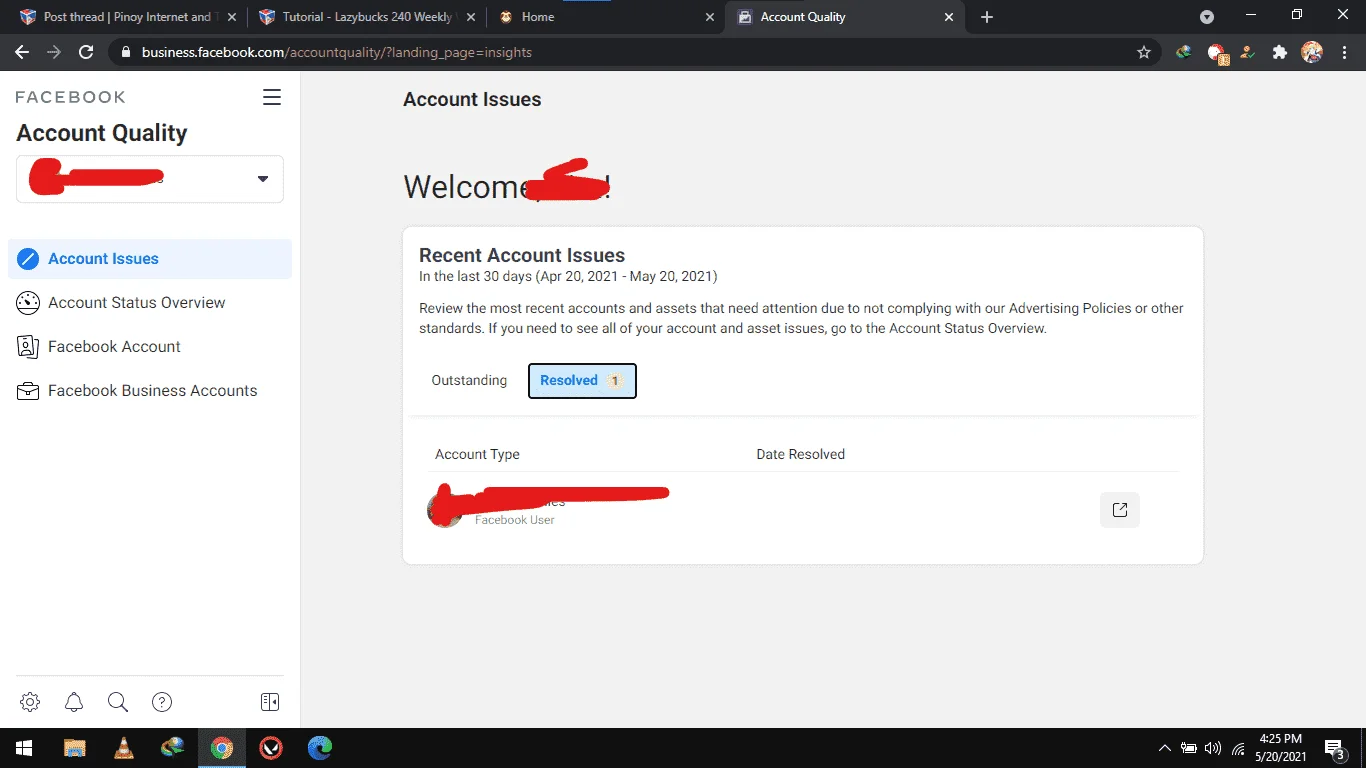Go back in browser history
The height and width of the screenshot is (768, 1366).
22,52
